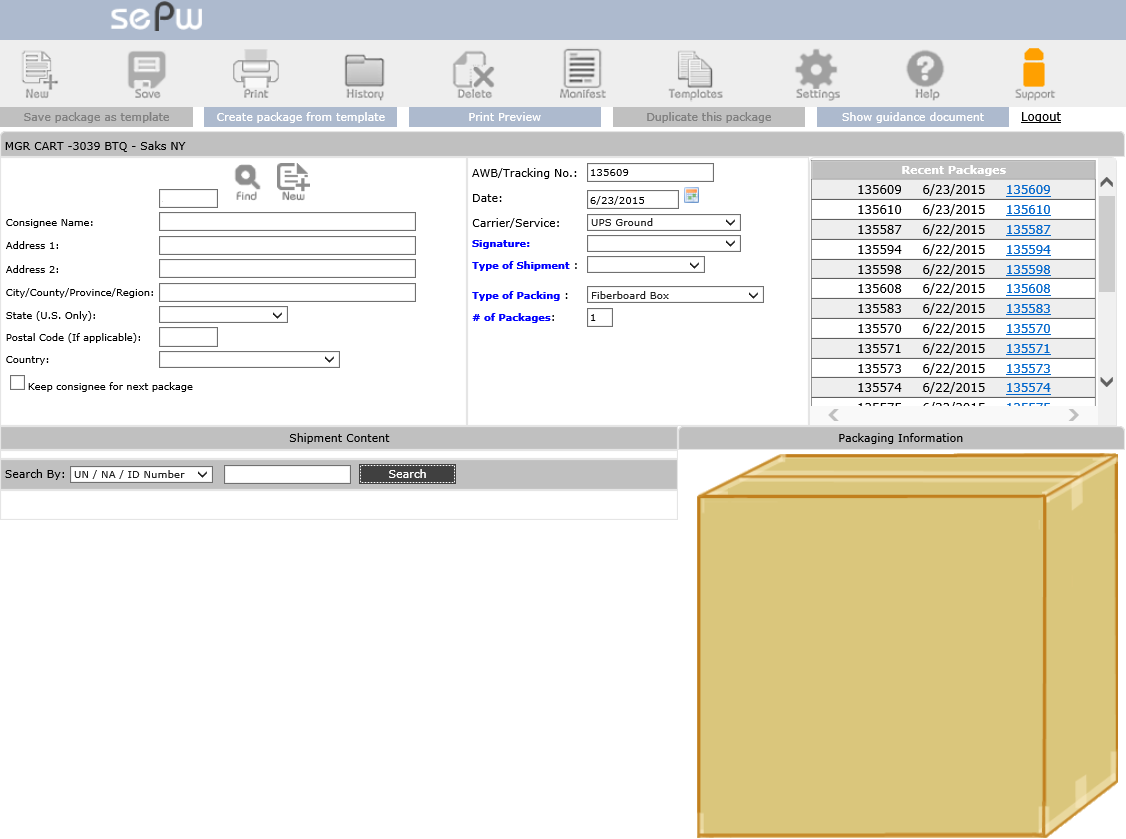Open the Signature dropdown
1126x839 pixels.
664,244
